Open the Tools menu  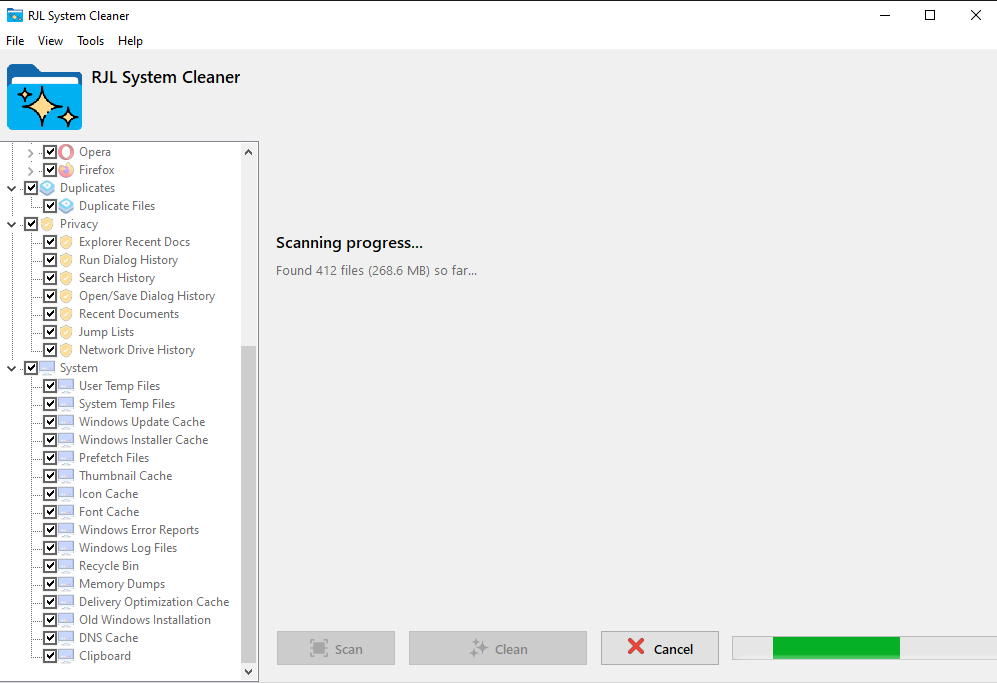tap(90, 40)
